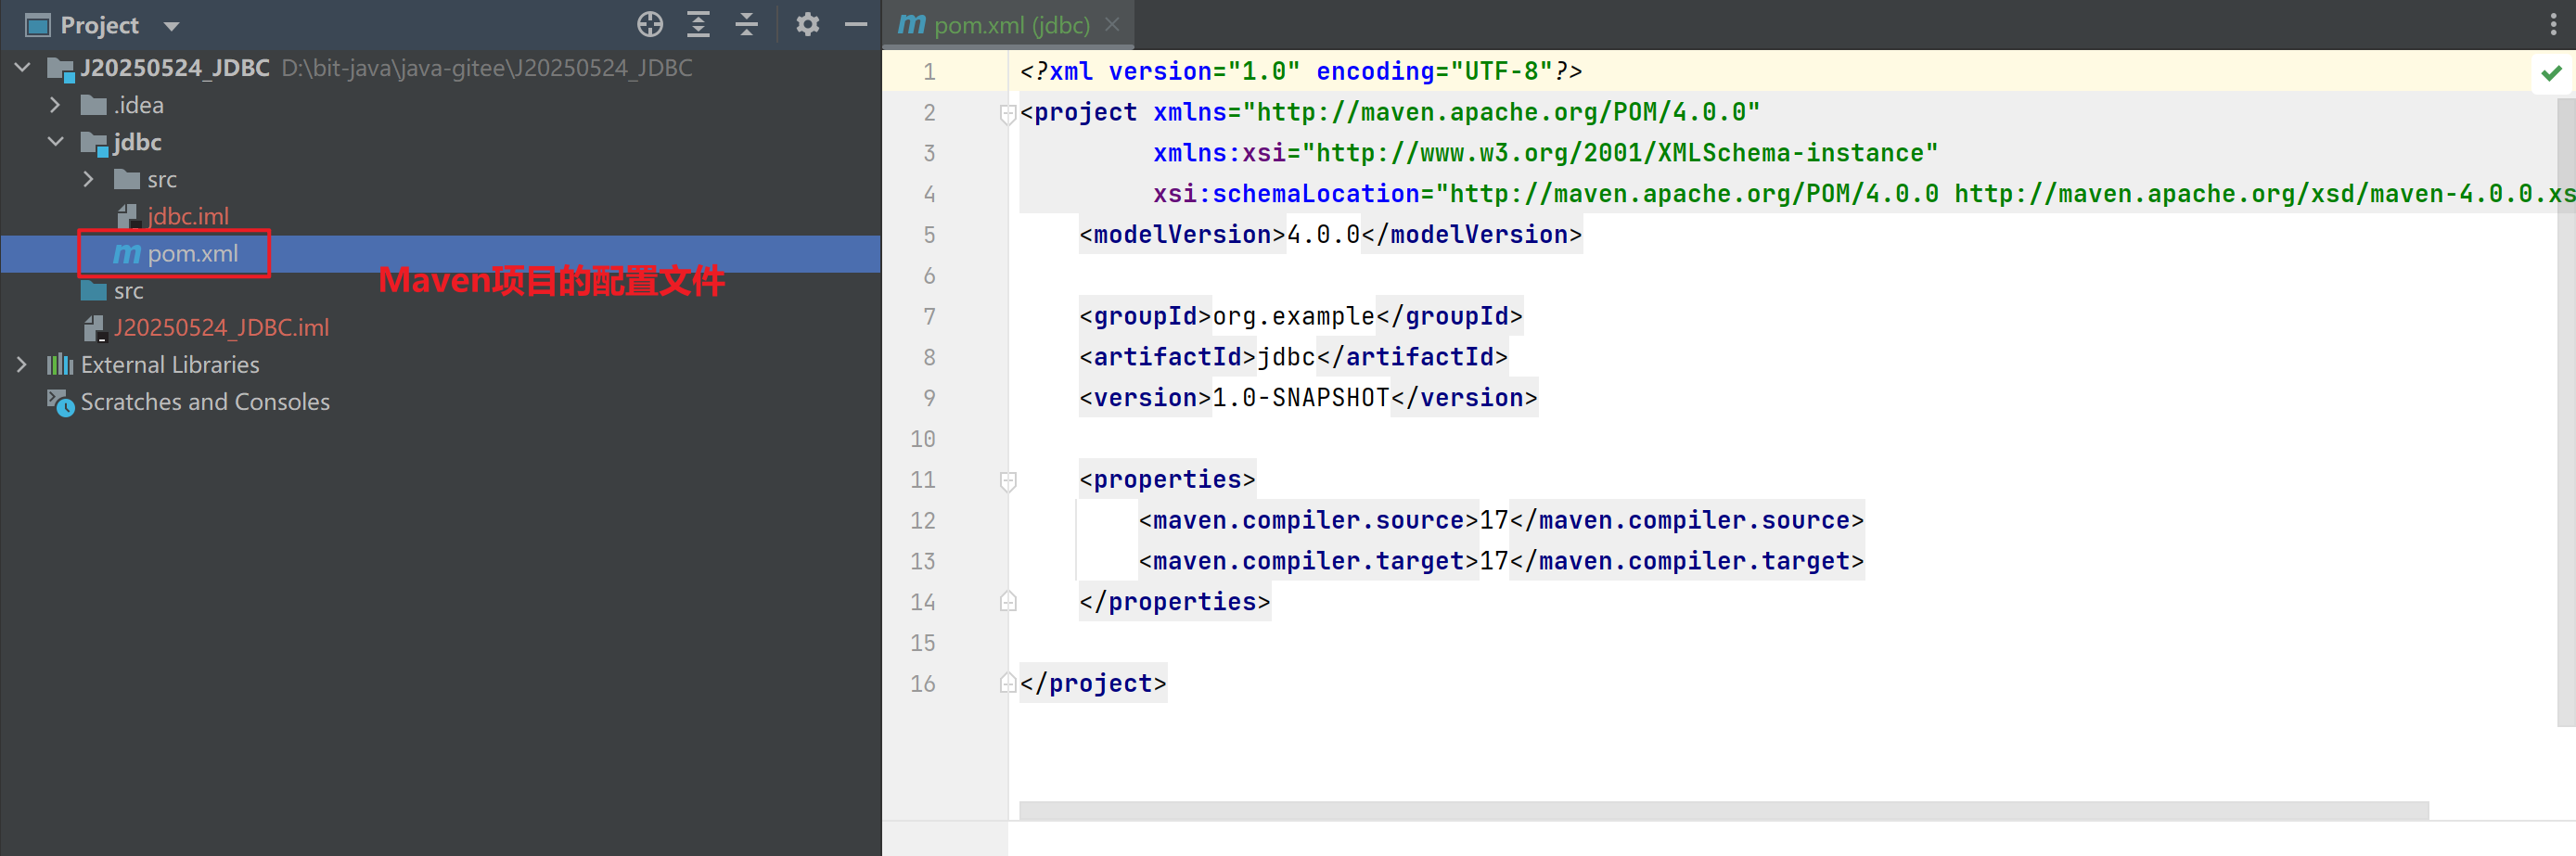Image resolution: width=2576 pixels, height=856 pixels.
Task: Click the jdbc.iml file icon
Action: pos(128,216)
